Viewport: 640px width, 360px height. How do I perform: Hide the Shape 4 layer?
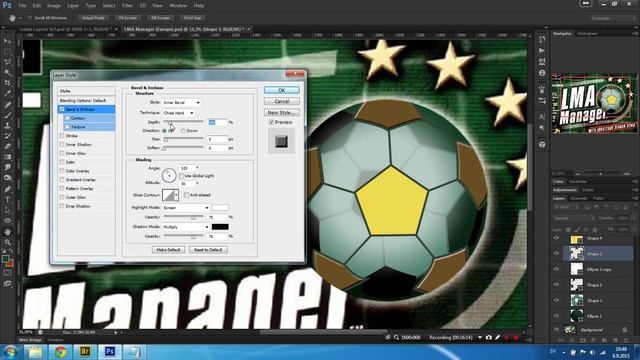tap(557, 238)
